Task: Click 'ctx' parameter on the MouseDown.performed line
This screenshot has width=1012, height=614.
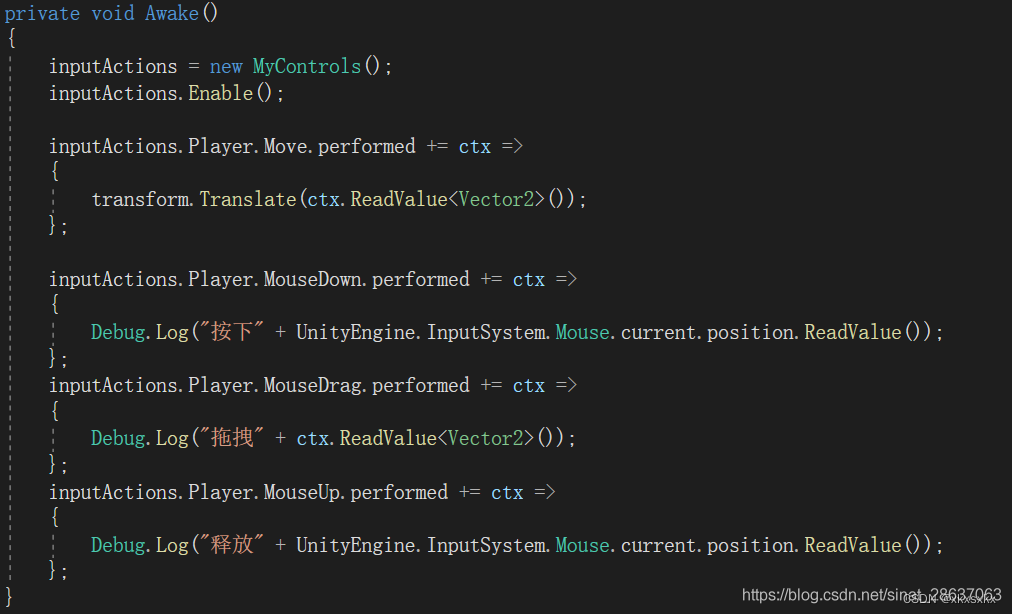Action: click(x=529, y=280)
